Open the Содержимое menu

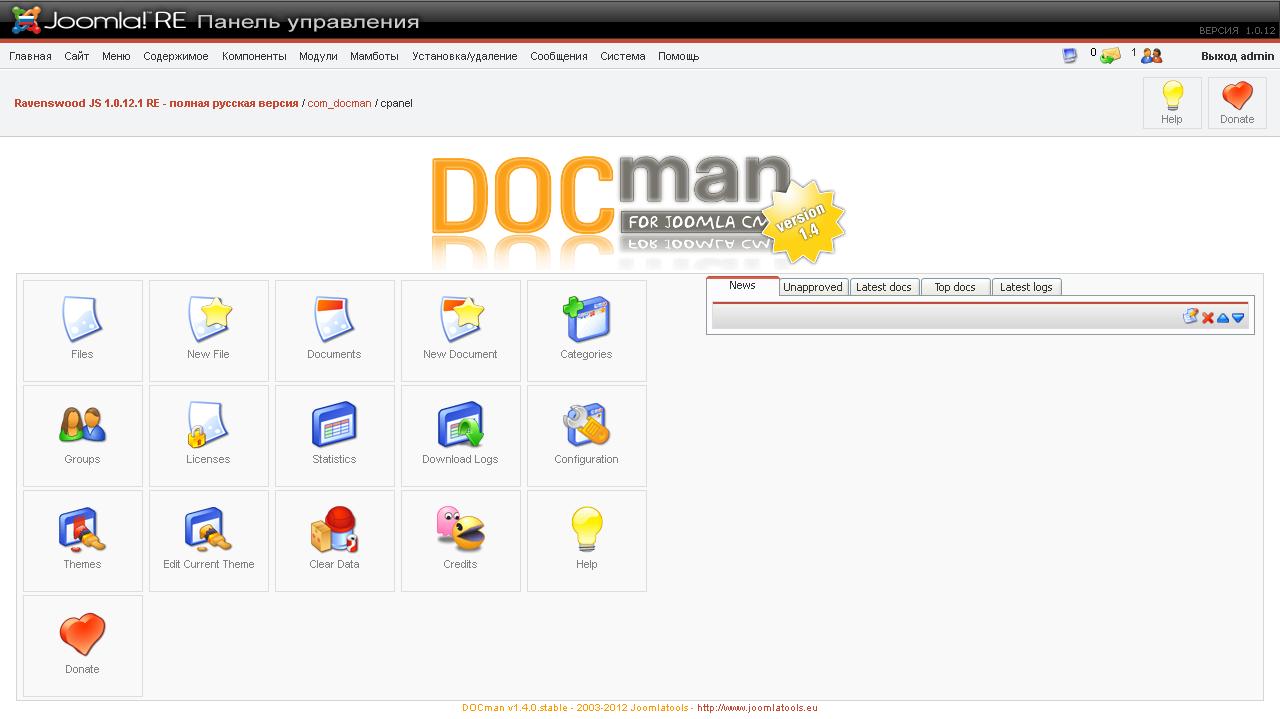coord(176,56)
